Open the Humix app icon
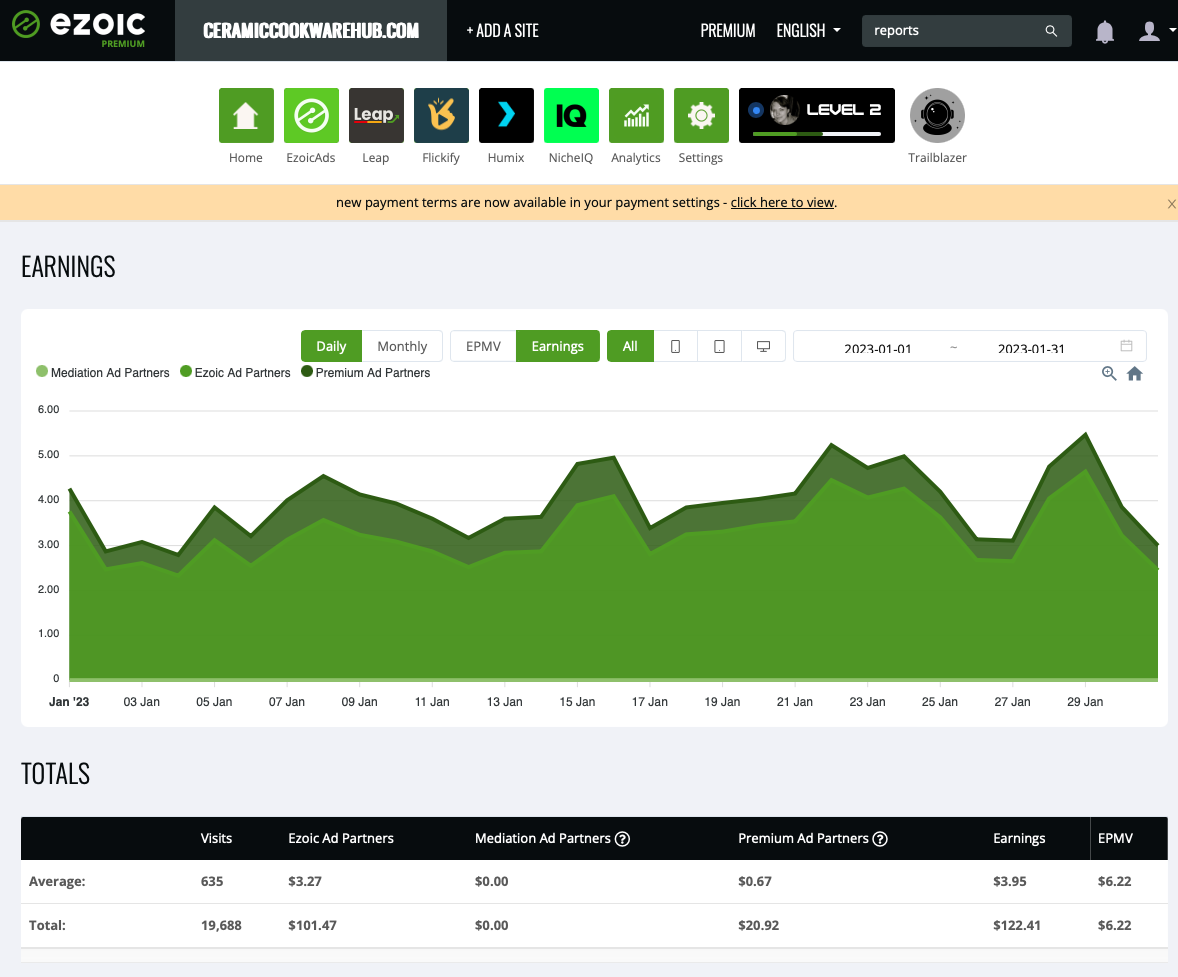 coord(506,115)
